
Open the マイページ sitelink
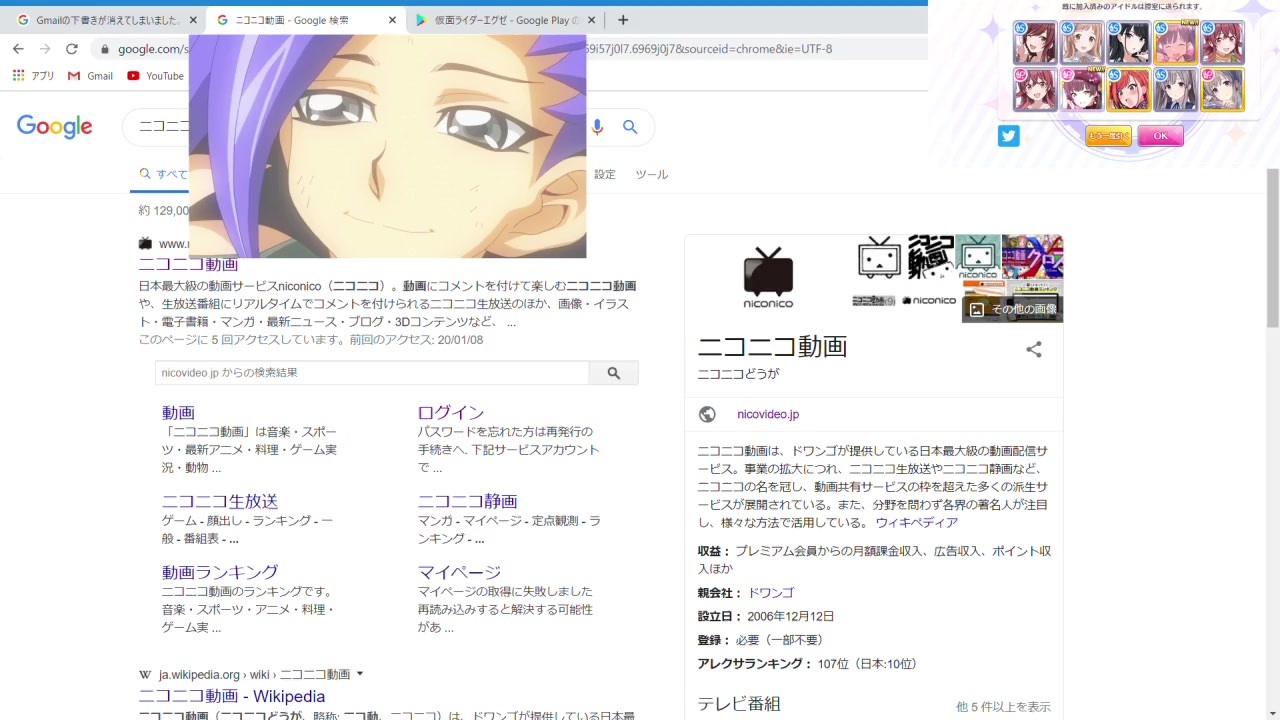[x=459, y=572]
